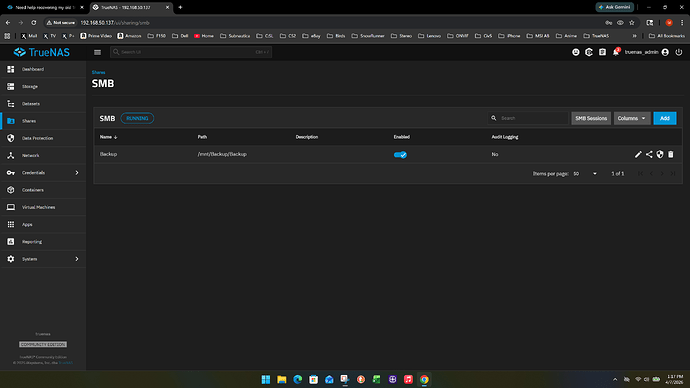Focus the Search UI field
690x388 pixels.
click(191, 52)
